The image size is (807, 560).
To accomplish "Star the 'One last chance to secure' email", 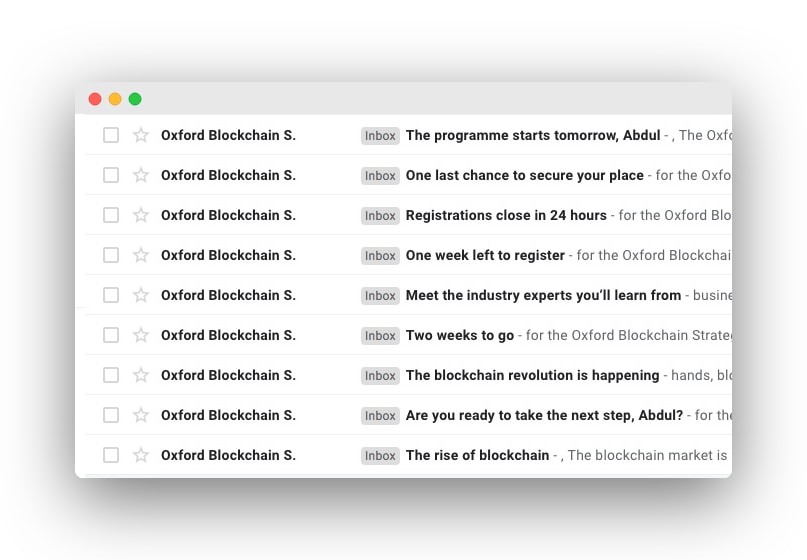I will 141,176.
